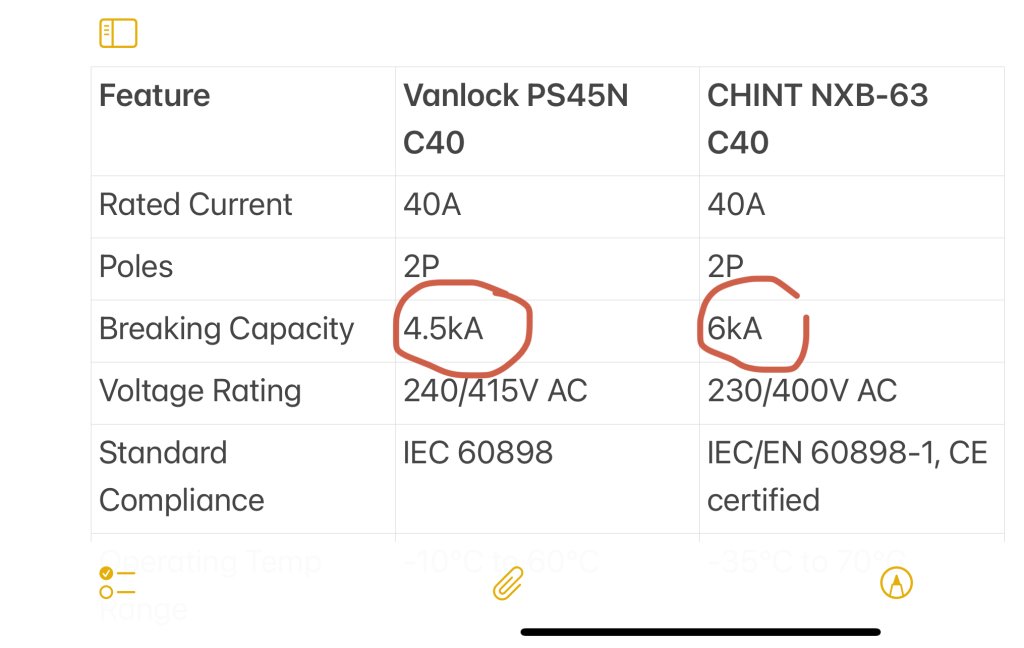Image resolution: width=1024 pixels, height=648 pixels.
Task: Tap the 'Voltage Rating' label cell
Action: (x=243, y=393)
